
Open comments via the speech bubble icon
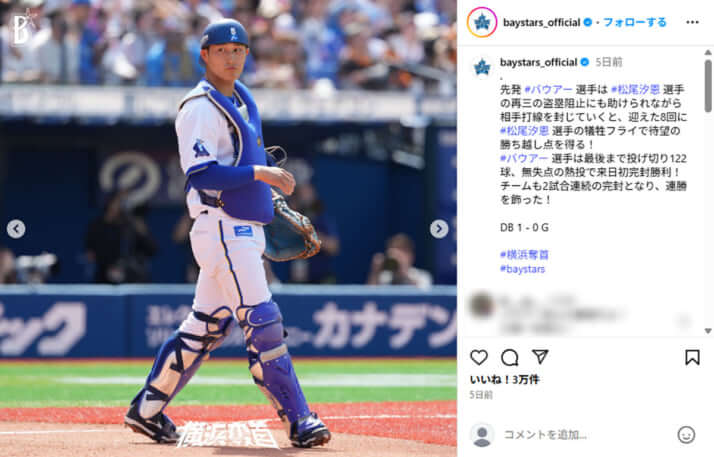pos(510,357)
